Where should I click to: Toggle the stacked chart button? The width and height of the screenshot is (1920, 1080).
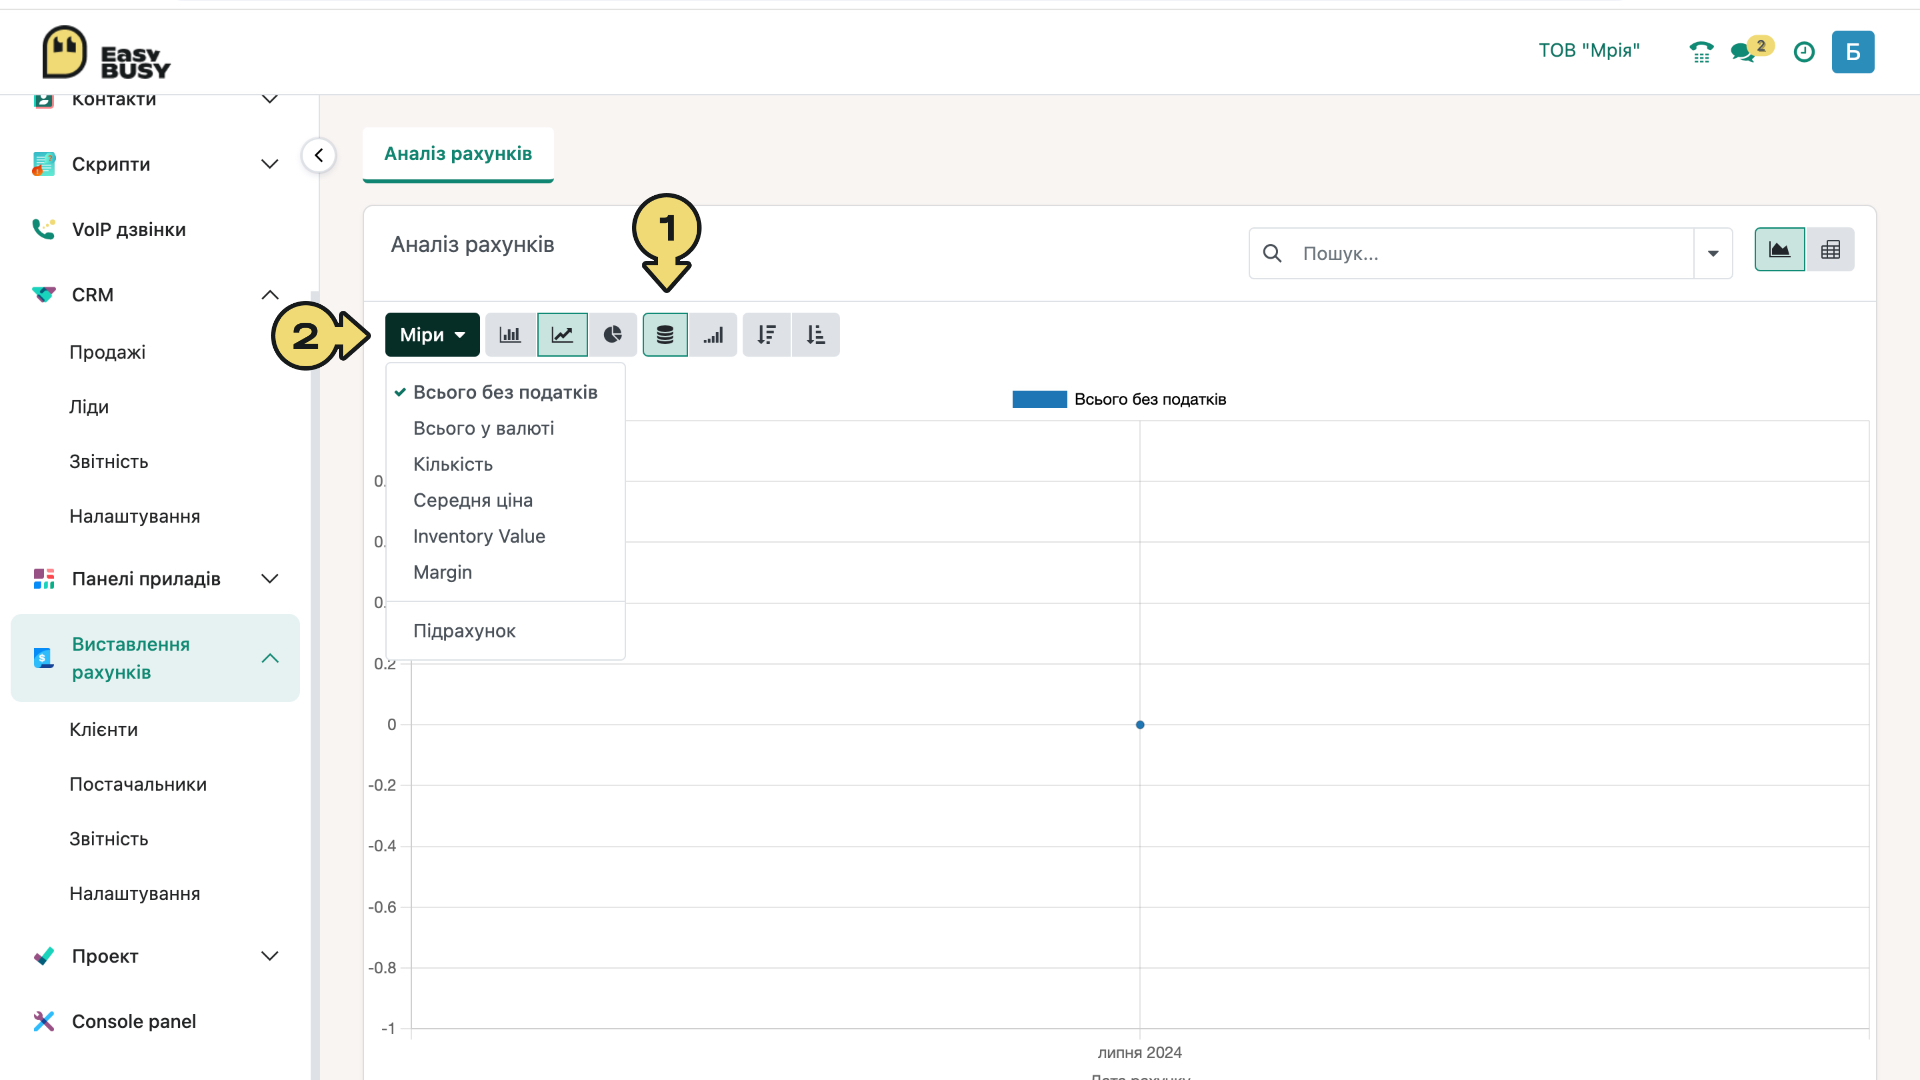[665, 335]
